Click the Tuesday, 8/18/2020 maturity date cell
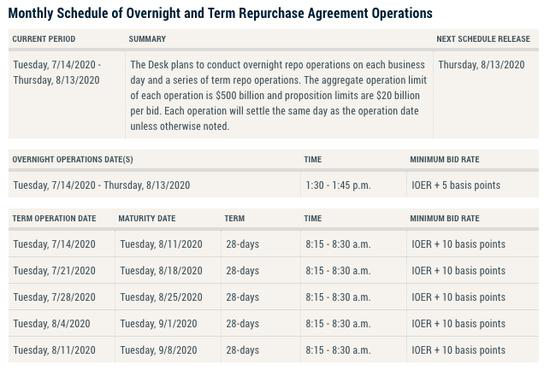550x370 pixels. point(161,271)
